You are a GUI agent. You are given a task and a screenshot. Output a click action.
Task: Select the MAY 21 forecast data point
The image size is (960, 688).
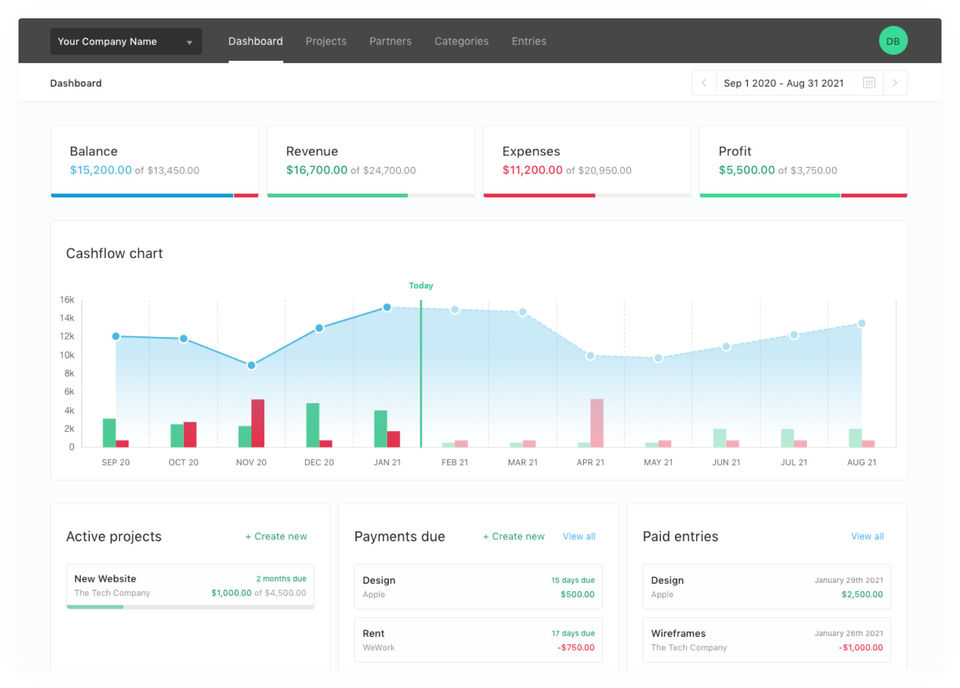[x=658, y=358]
